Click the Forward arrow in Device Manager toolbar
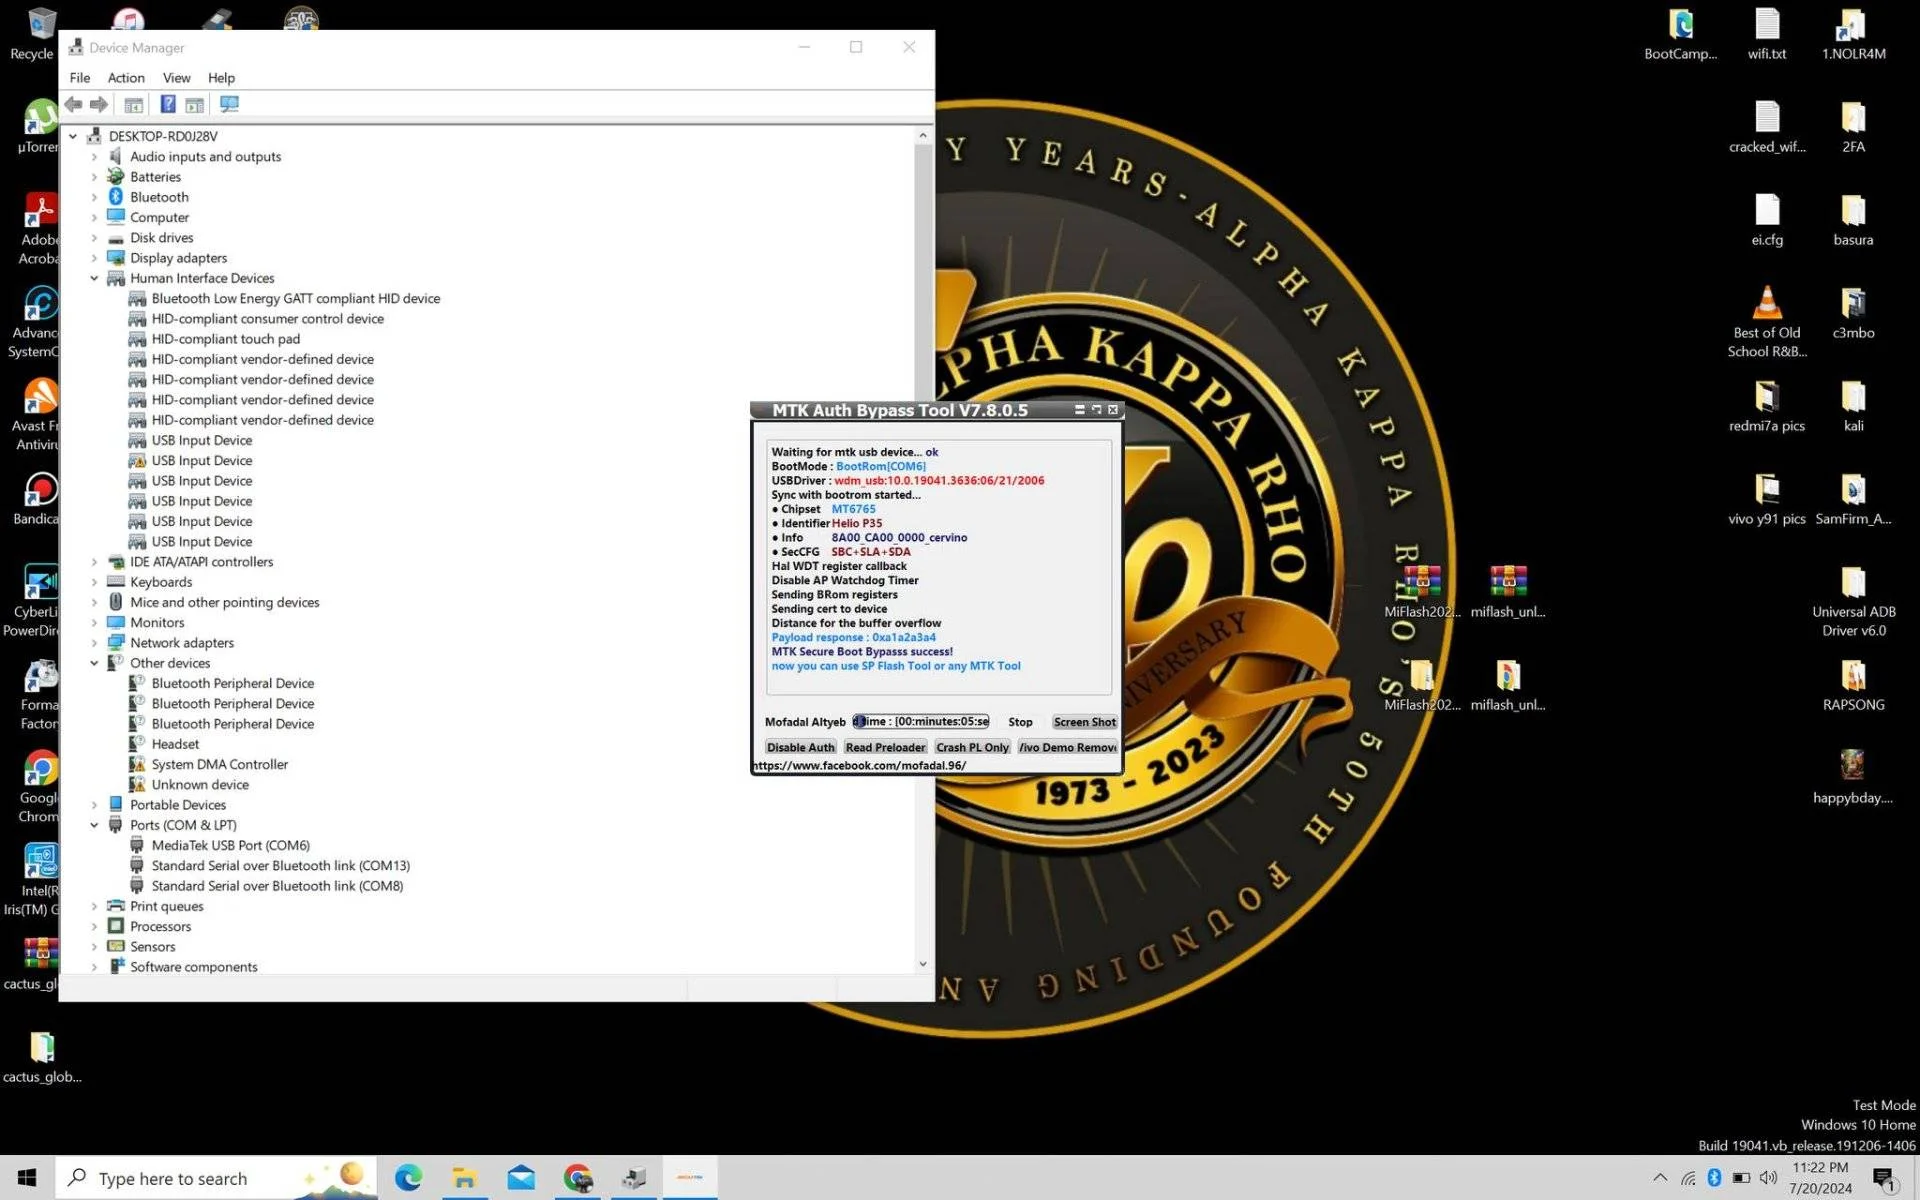This screenshot has width=1920, height=1200. click(x=98, y=105)
